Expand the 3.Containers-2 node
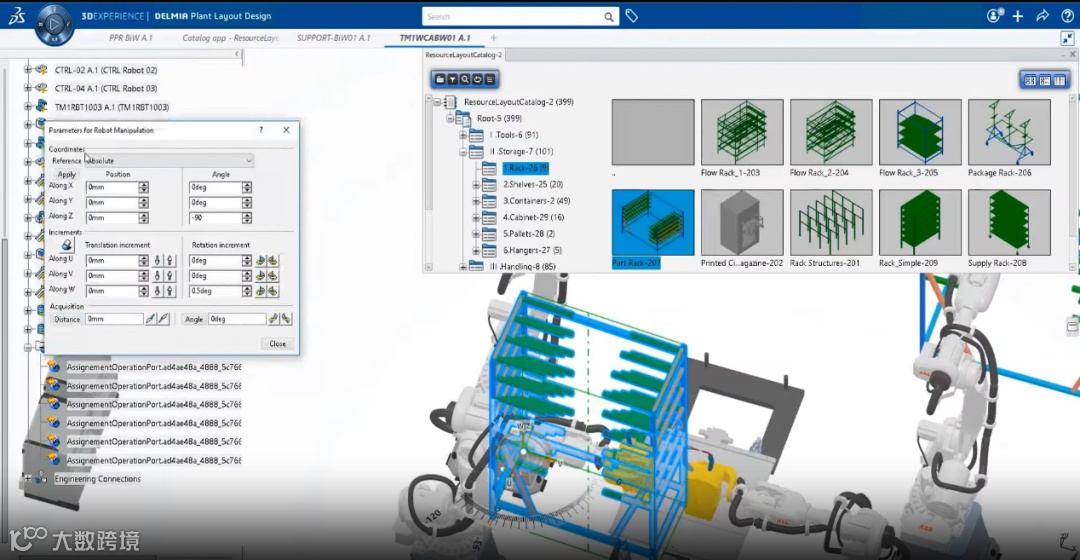 tap(476, 201)
